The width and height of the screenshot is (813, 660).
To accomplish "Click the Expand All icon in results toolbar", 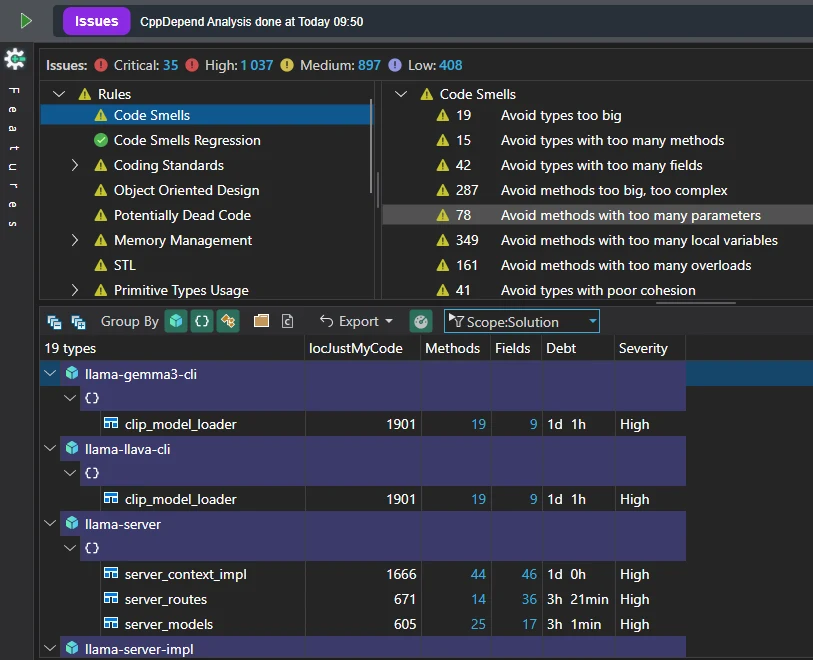I will coord(78,322).
